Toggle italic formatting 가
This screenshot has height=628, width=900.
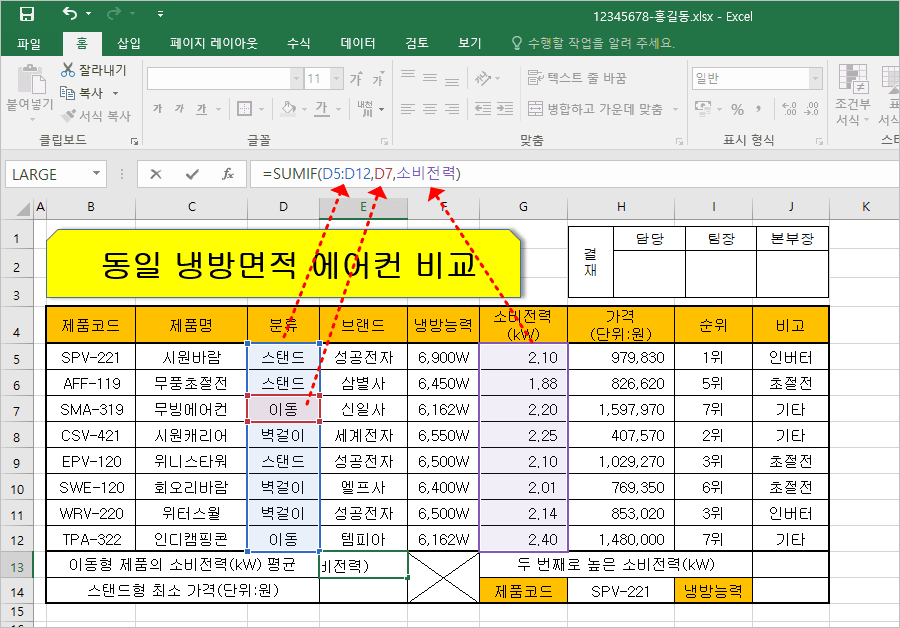pyautogui.click(x=180, y=108)
